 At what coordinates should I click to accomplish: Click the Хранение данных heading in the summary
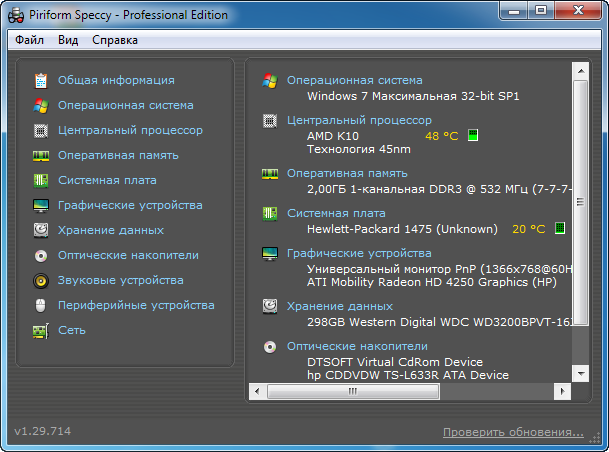coord(340,306)
